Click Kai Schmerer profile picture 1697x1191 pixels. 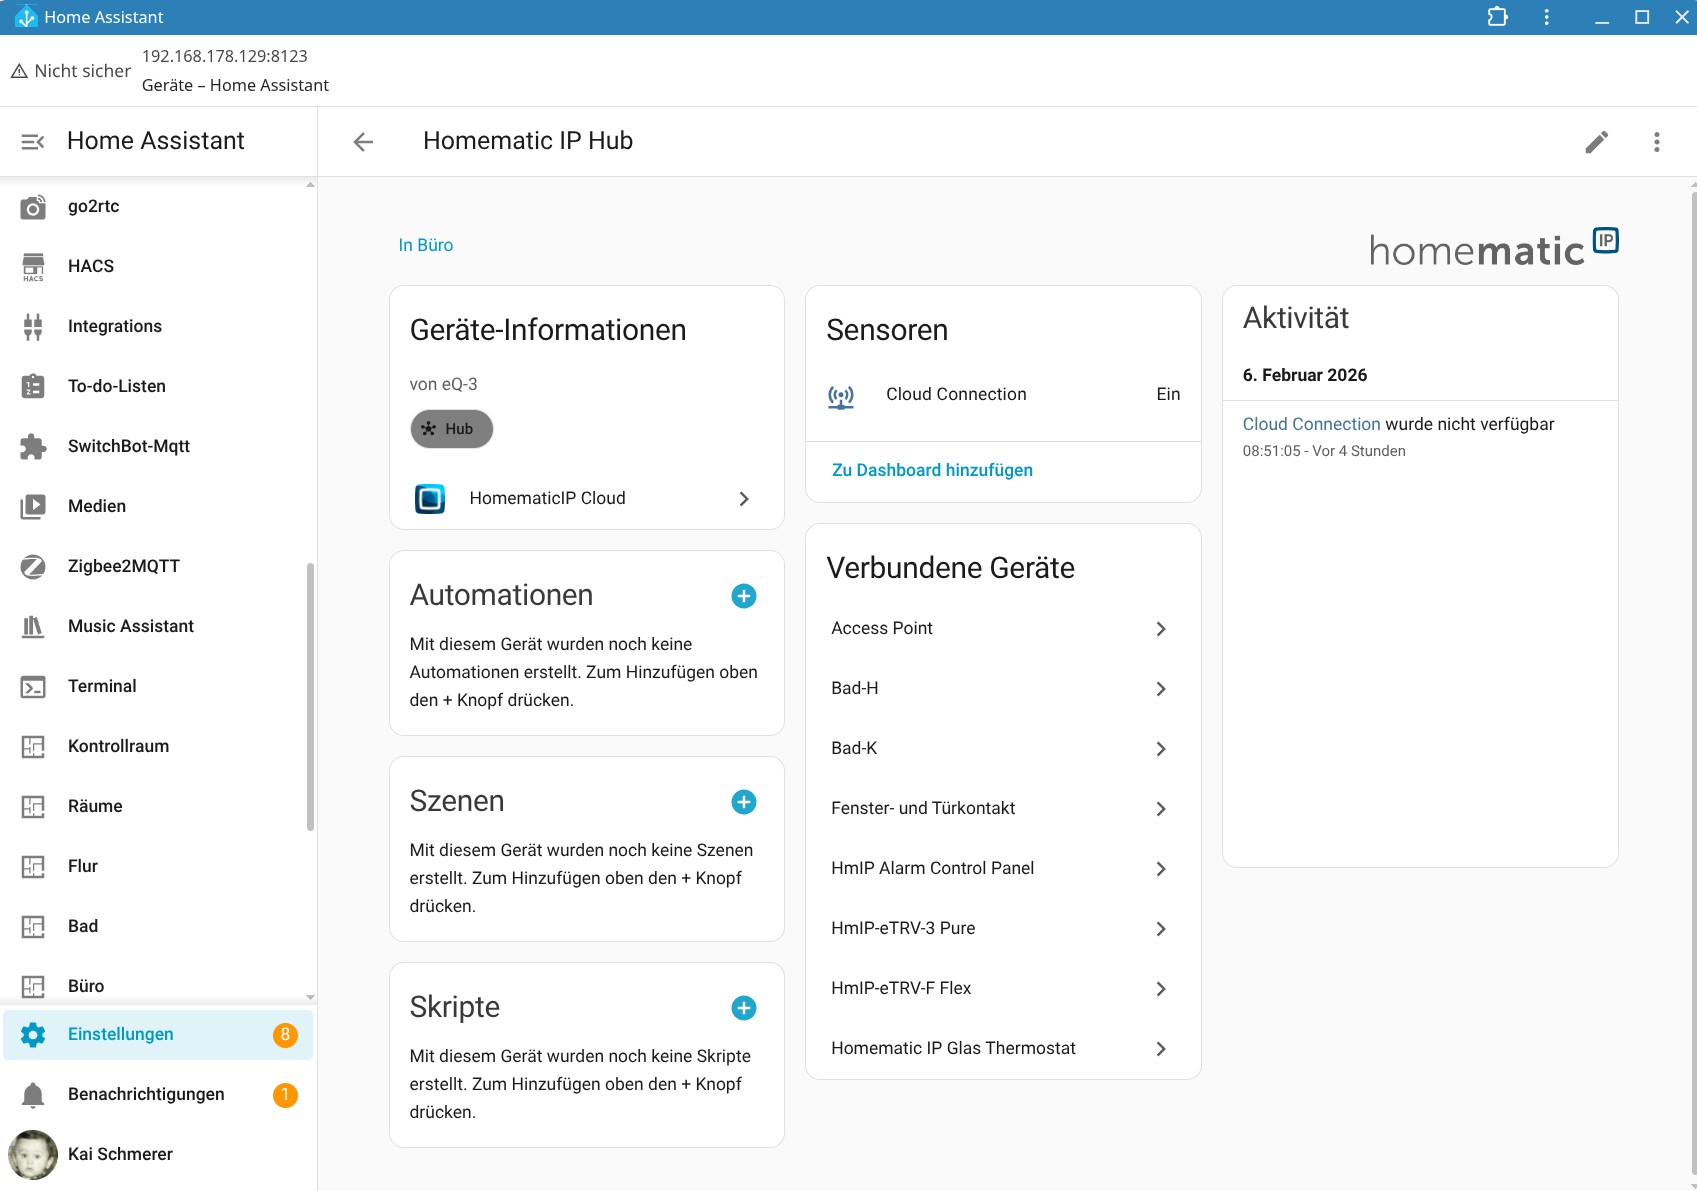(33, 1154)
